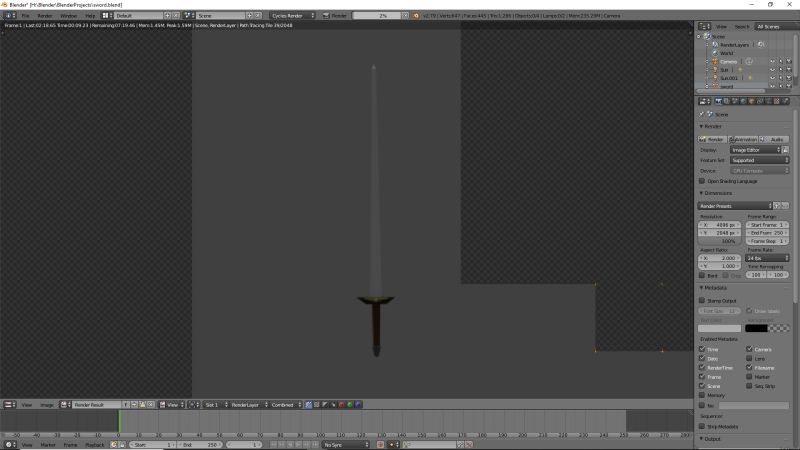Open the Render Presets dropdown
Viewport: 800px width, 450px height.
pyautogui.click(x=735, y=206)
